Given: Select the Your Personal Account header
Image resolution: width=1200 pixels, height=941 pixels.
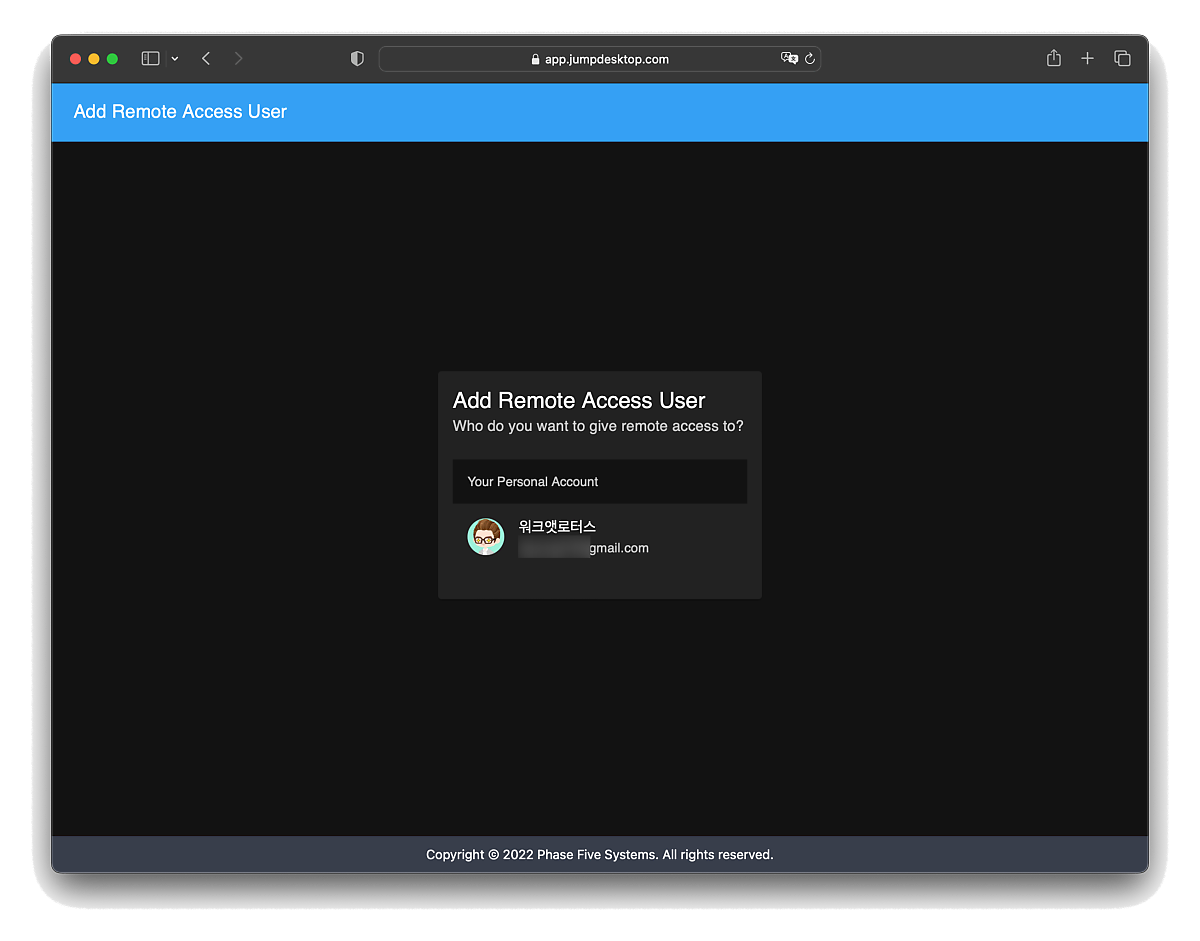Looking at the screenshot, I should pos(600,481).
